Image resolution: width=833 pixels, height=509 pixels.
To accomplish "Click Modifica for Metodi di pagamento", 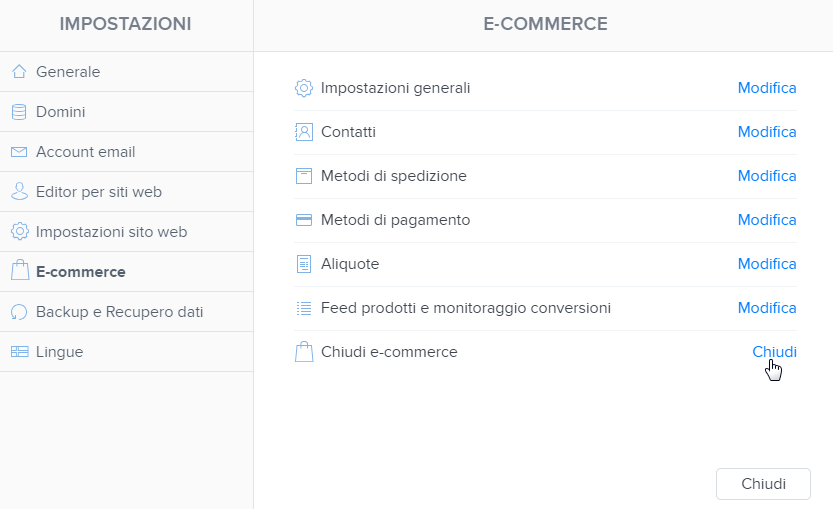I will (x=767, y=219).
